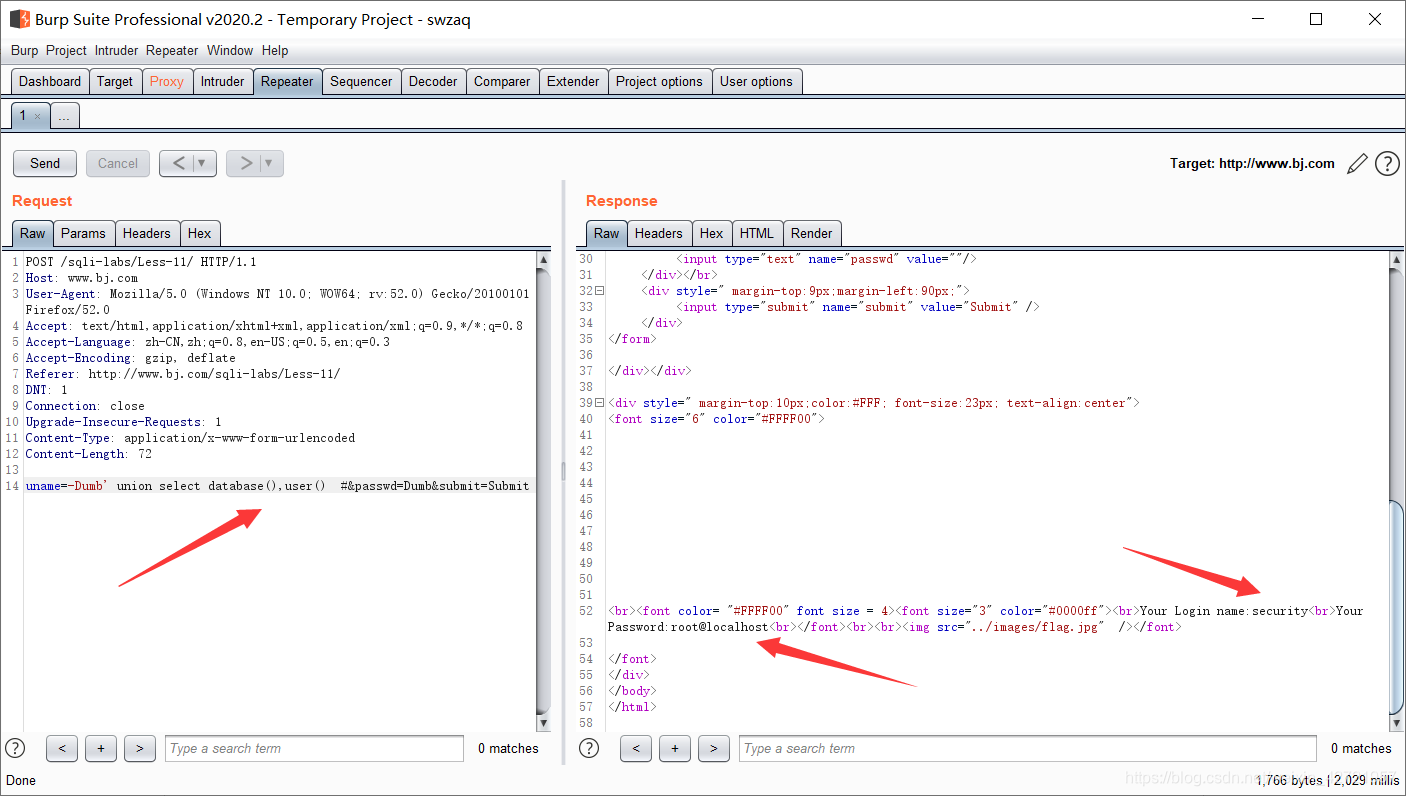
Task: Click the Request search help question icon
Action: point(15,748)
